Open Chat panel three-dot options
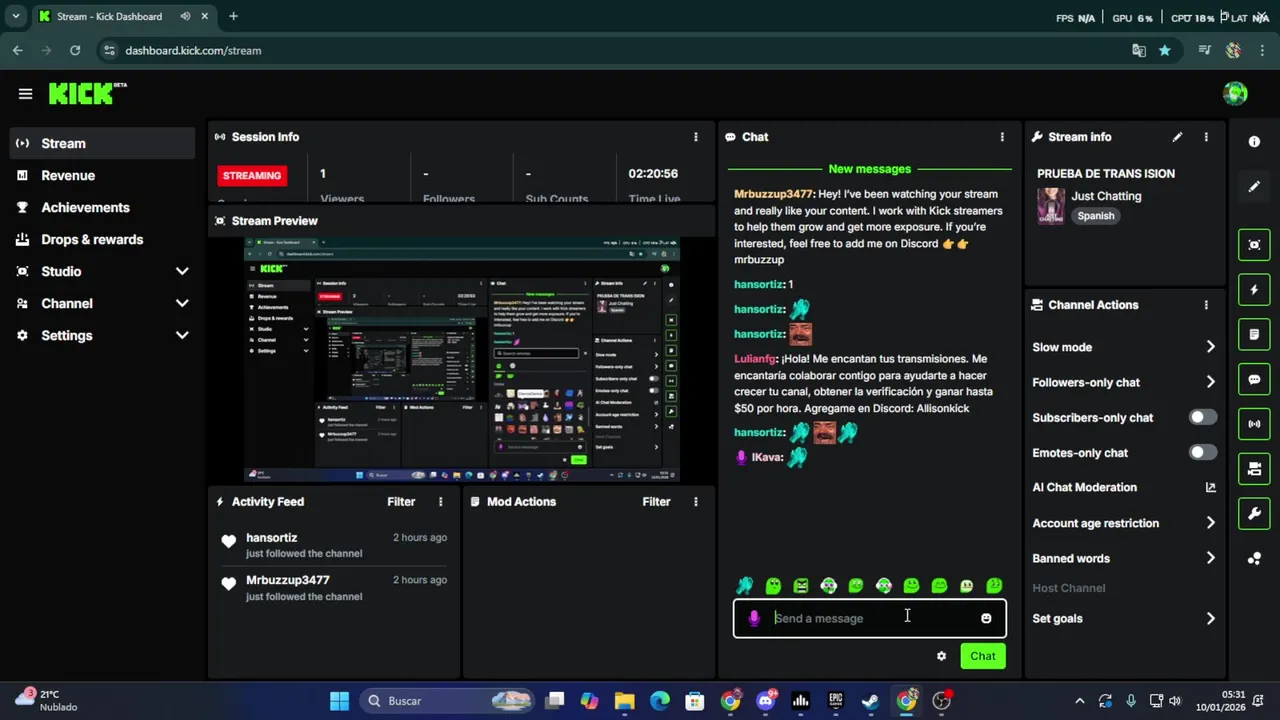 pyautogui.click(x=1002, y=137)
